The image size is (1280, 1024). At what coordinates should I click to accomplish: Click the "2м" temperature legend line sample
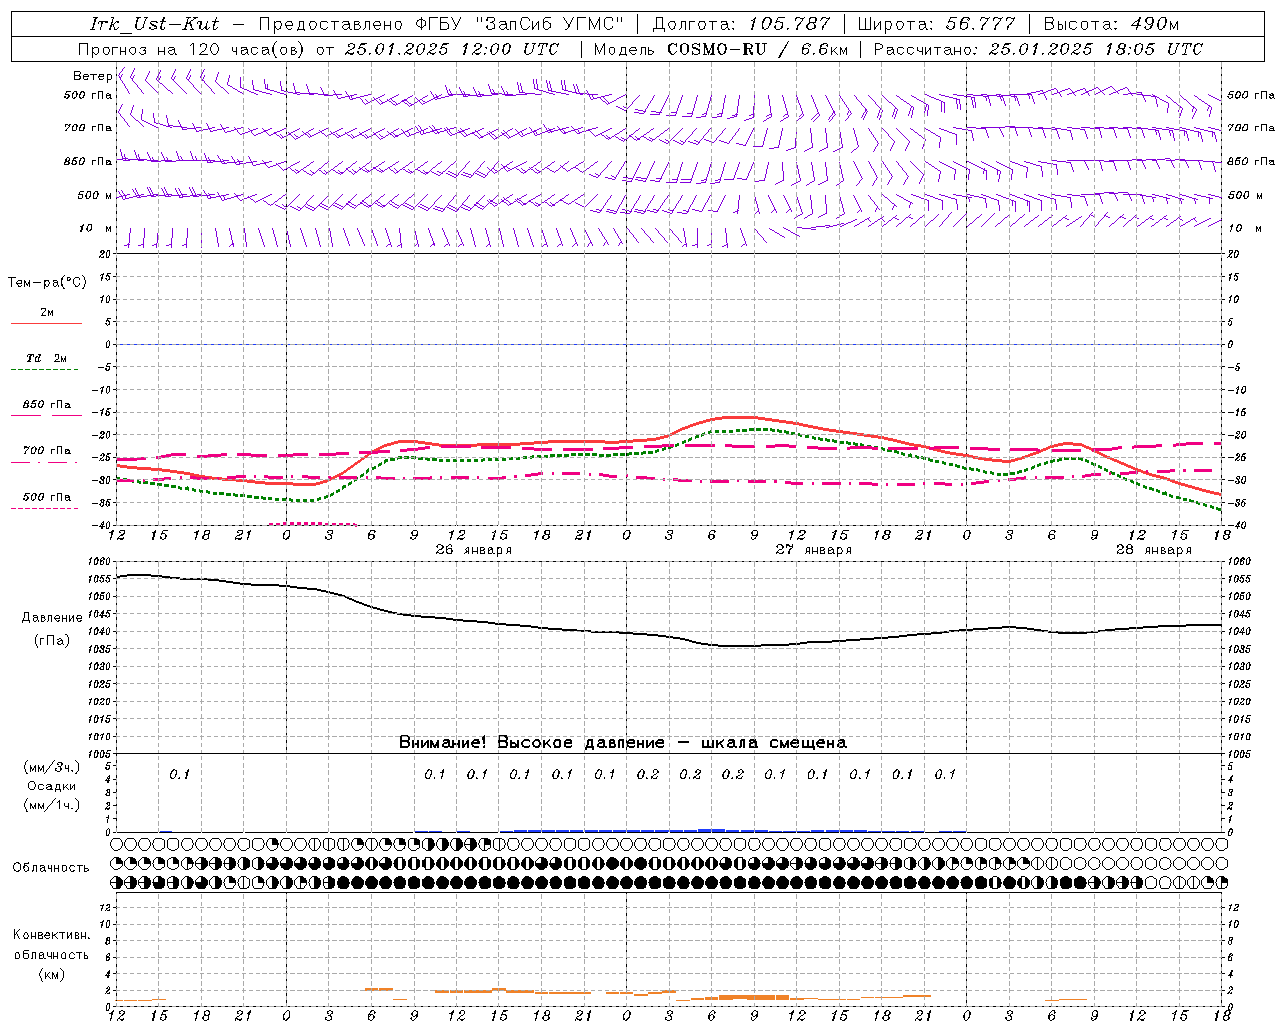[x=46, y=324]
